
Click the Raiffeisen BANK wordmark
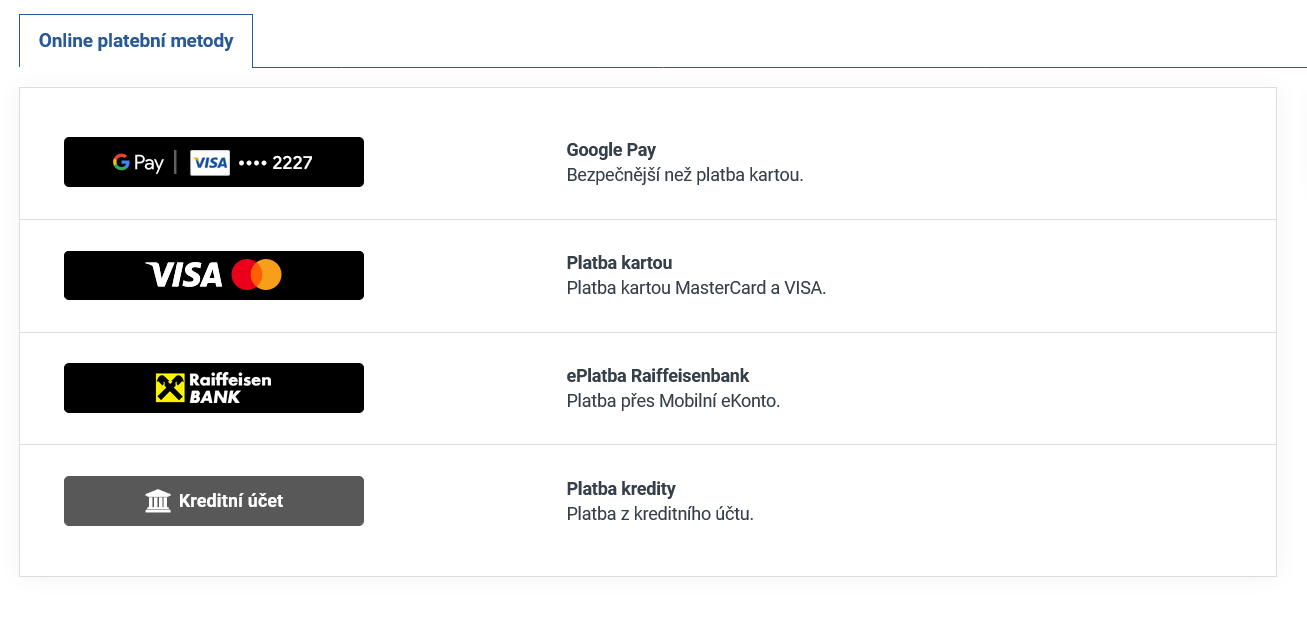[x=230, y=388]
